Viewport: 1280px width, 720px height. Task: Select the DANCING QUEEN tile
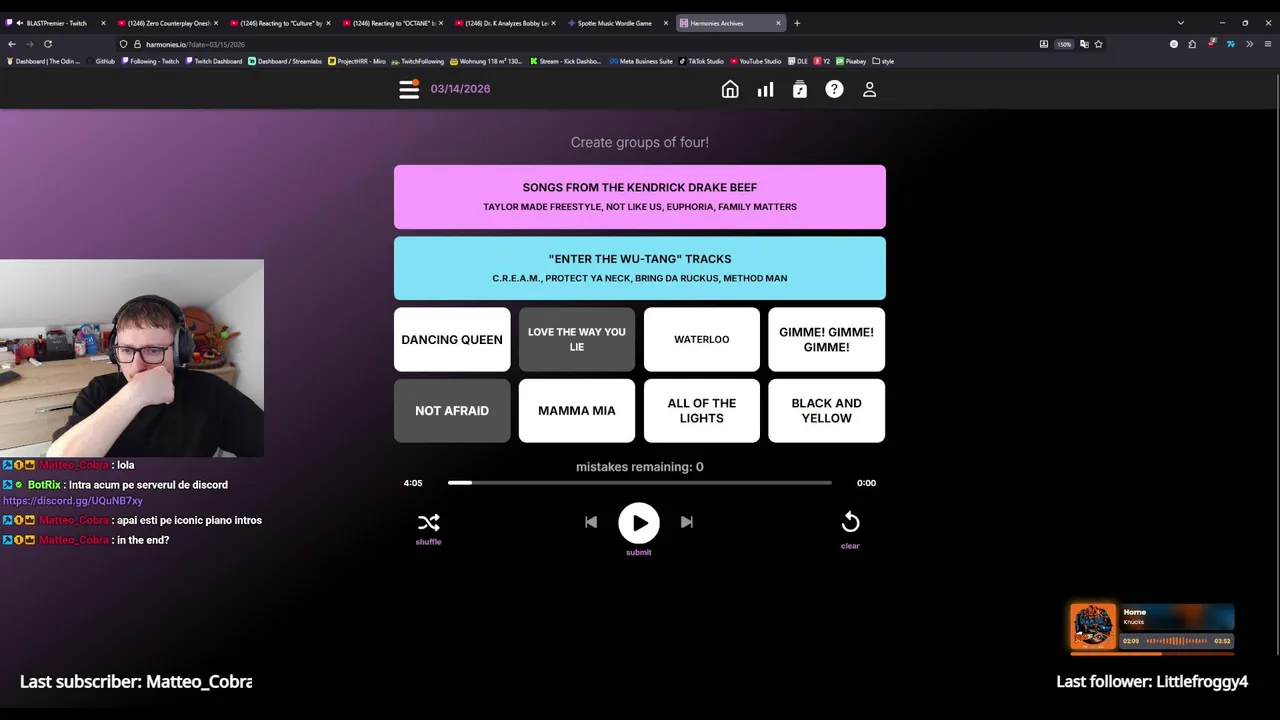[x=452, y=340]
